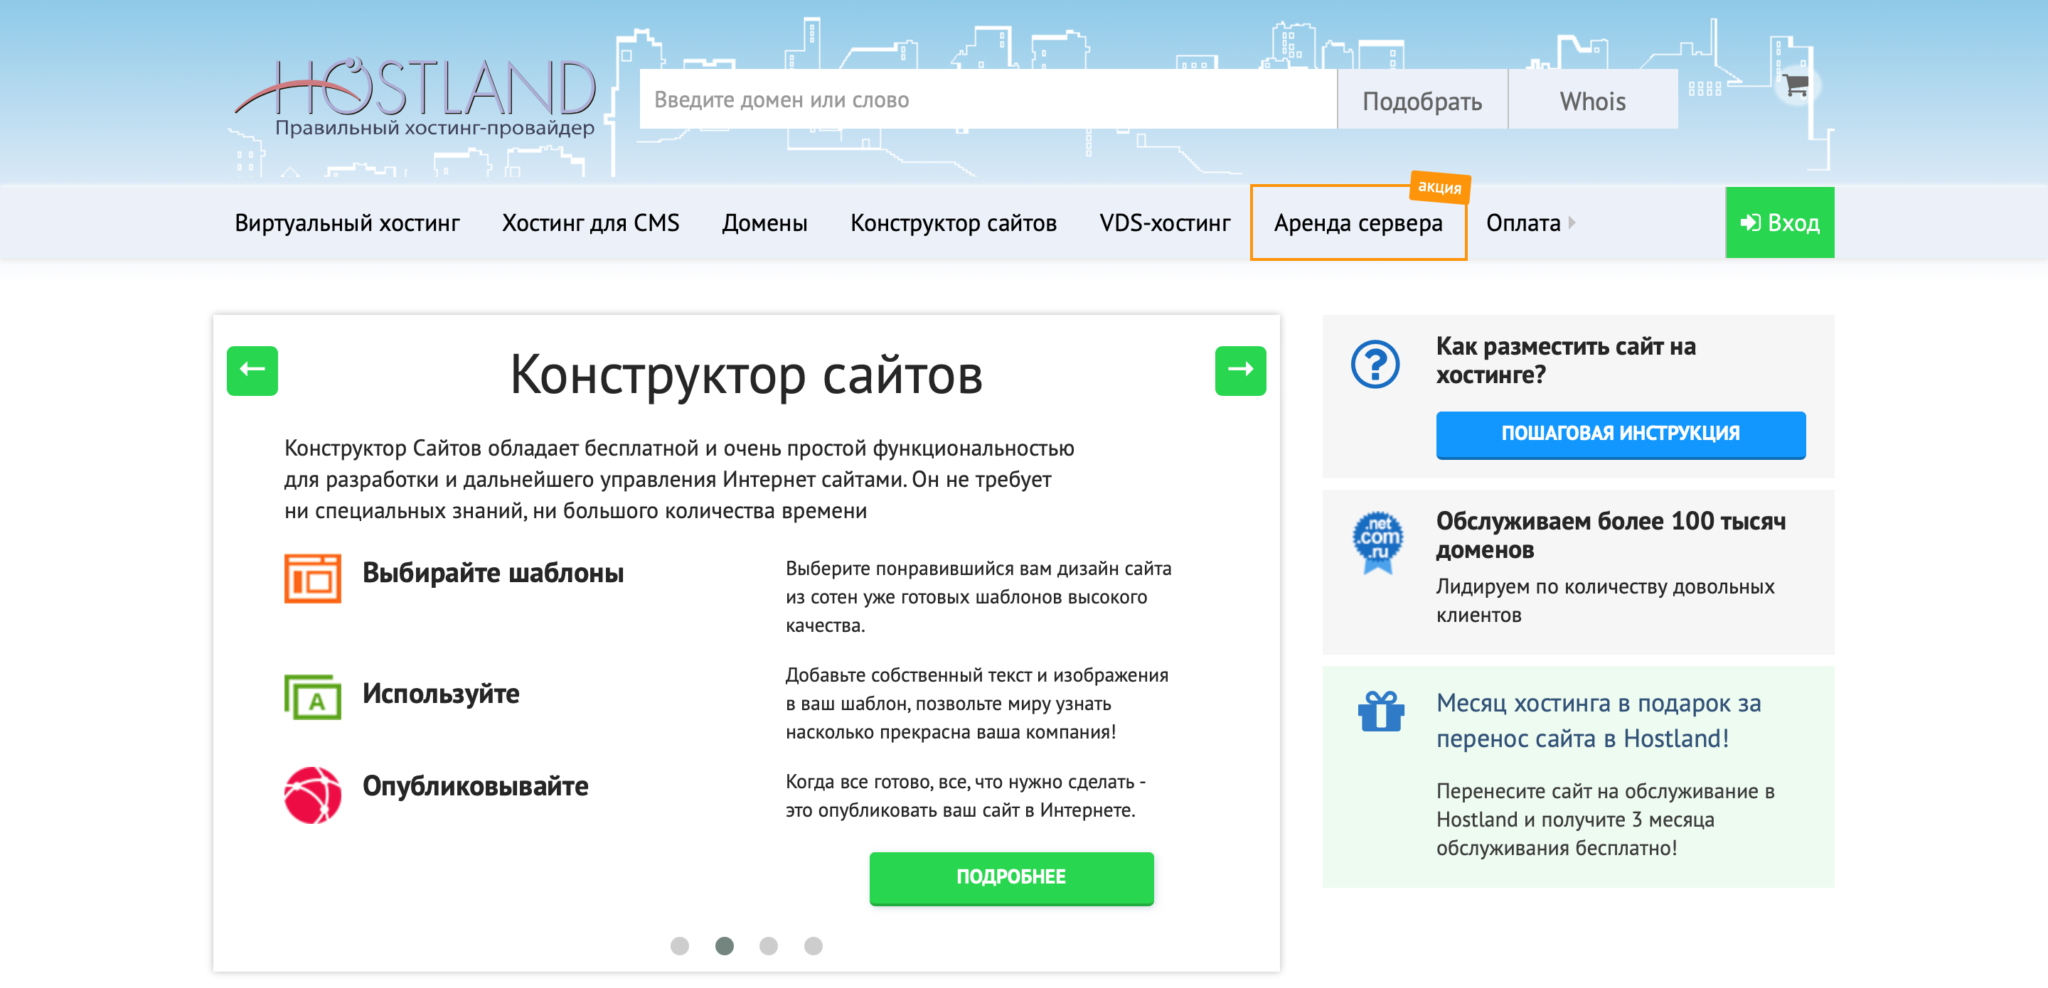Image resolution: width=2048 pixels, height=988 pixels.
Task: Click the orange templates icon
Action: (x=312, y=578)
